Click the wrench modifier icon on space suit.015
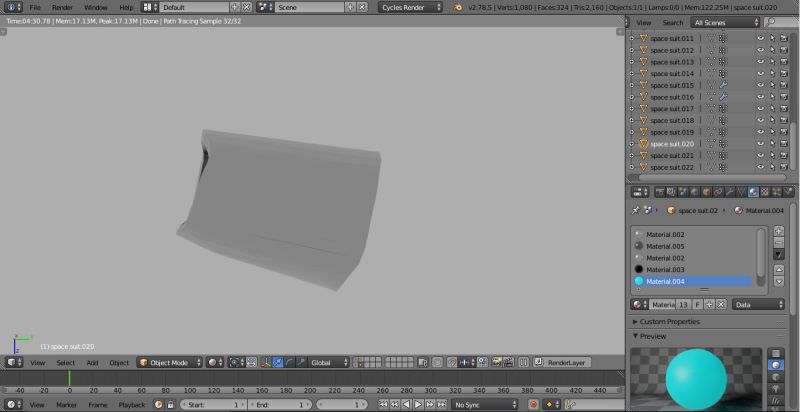Viewport: 800px width, 412px height. (x=723, y=85)
